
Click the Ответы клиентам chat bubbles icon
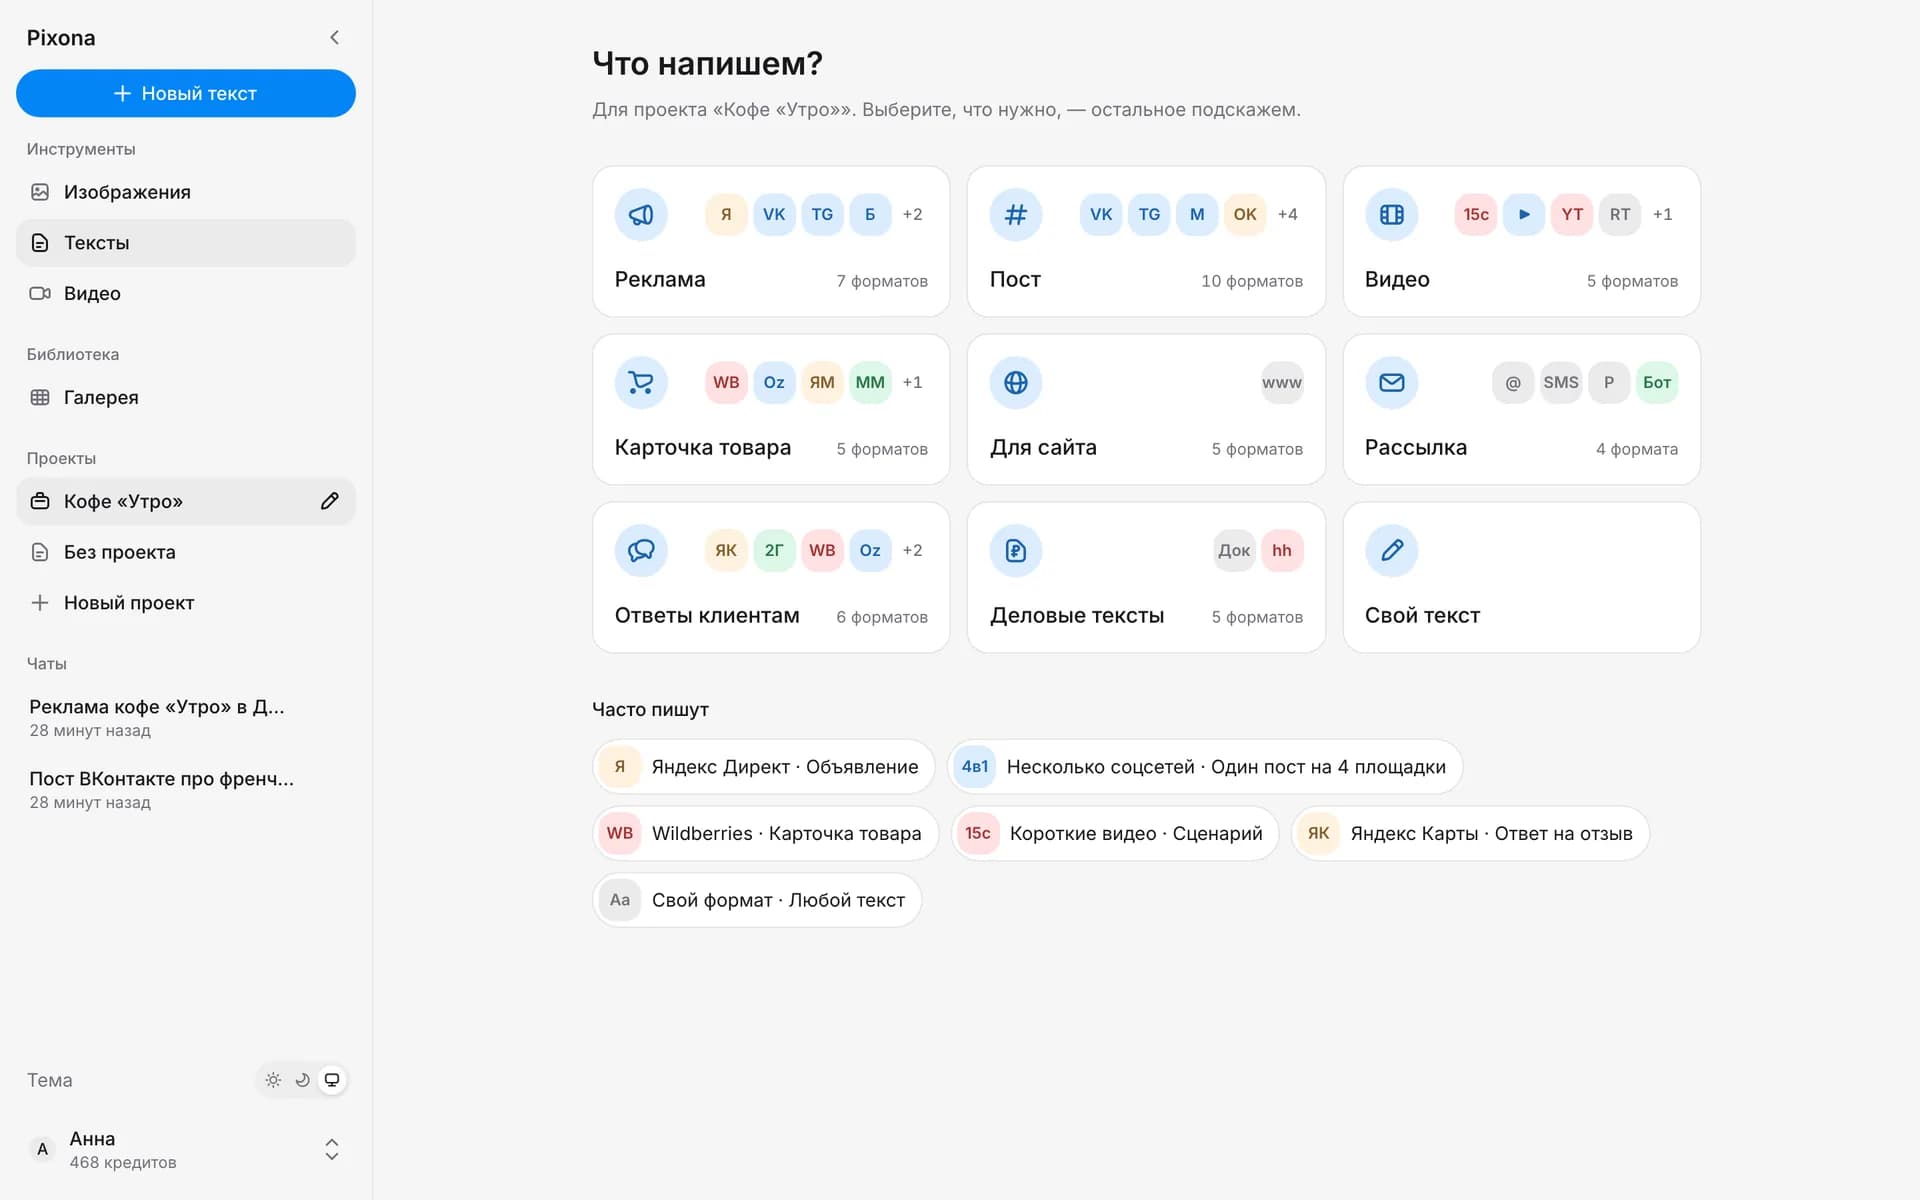[641, 551]
